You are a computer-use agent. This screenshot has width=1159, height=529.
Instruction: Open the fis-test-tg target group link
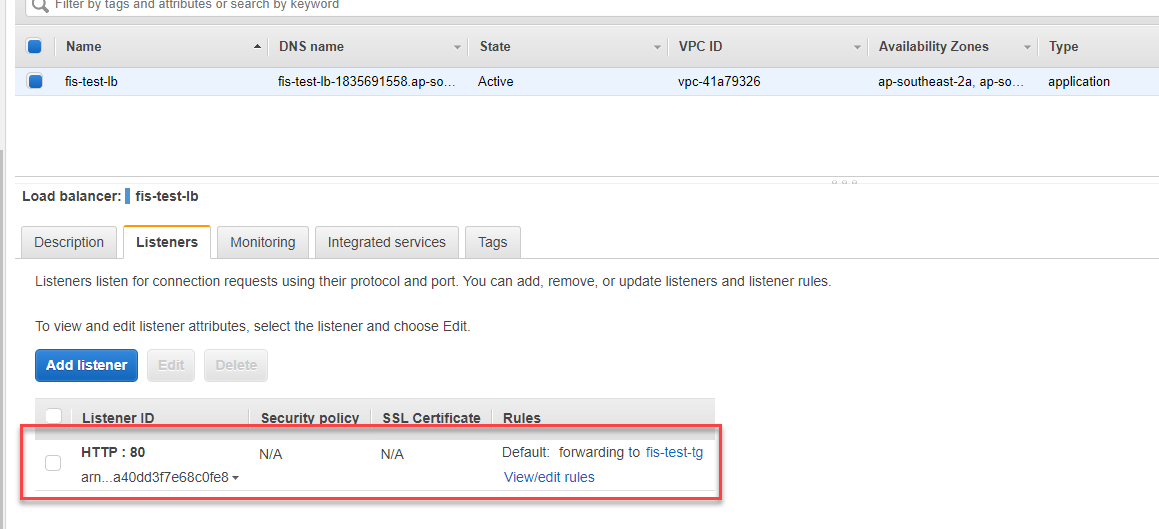click(x=674, y=452)
